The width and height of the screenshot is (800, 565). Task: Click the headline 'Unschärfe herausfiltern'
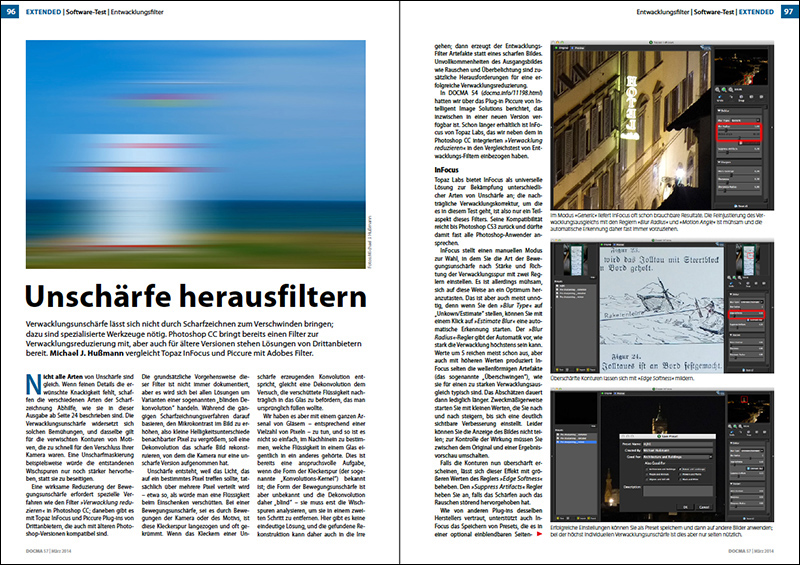(195, 297)
